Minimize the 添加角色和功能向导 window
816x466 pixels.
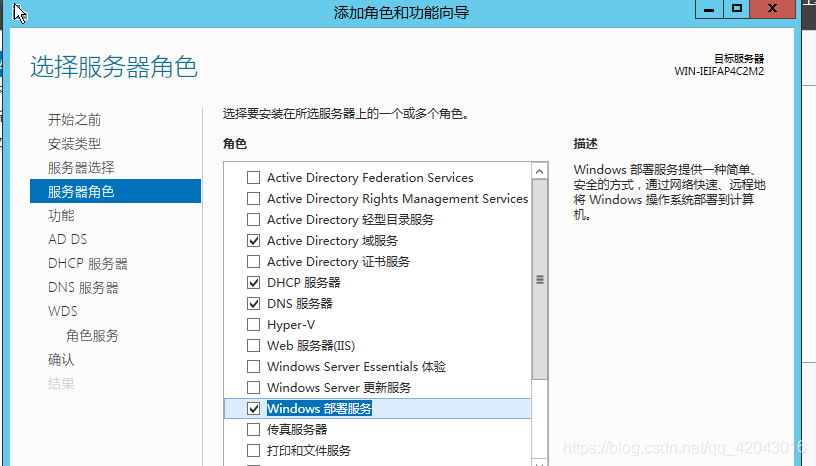(x=709, y=9)
